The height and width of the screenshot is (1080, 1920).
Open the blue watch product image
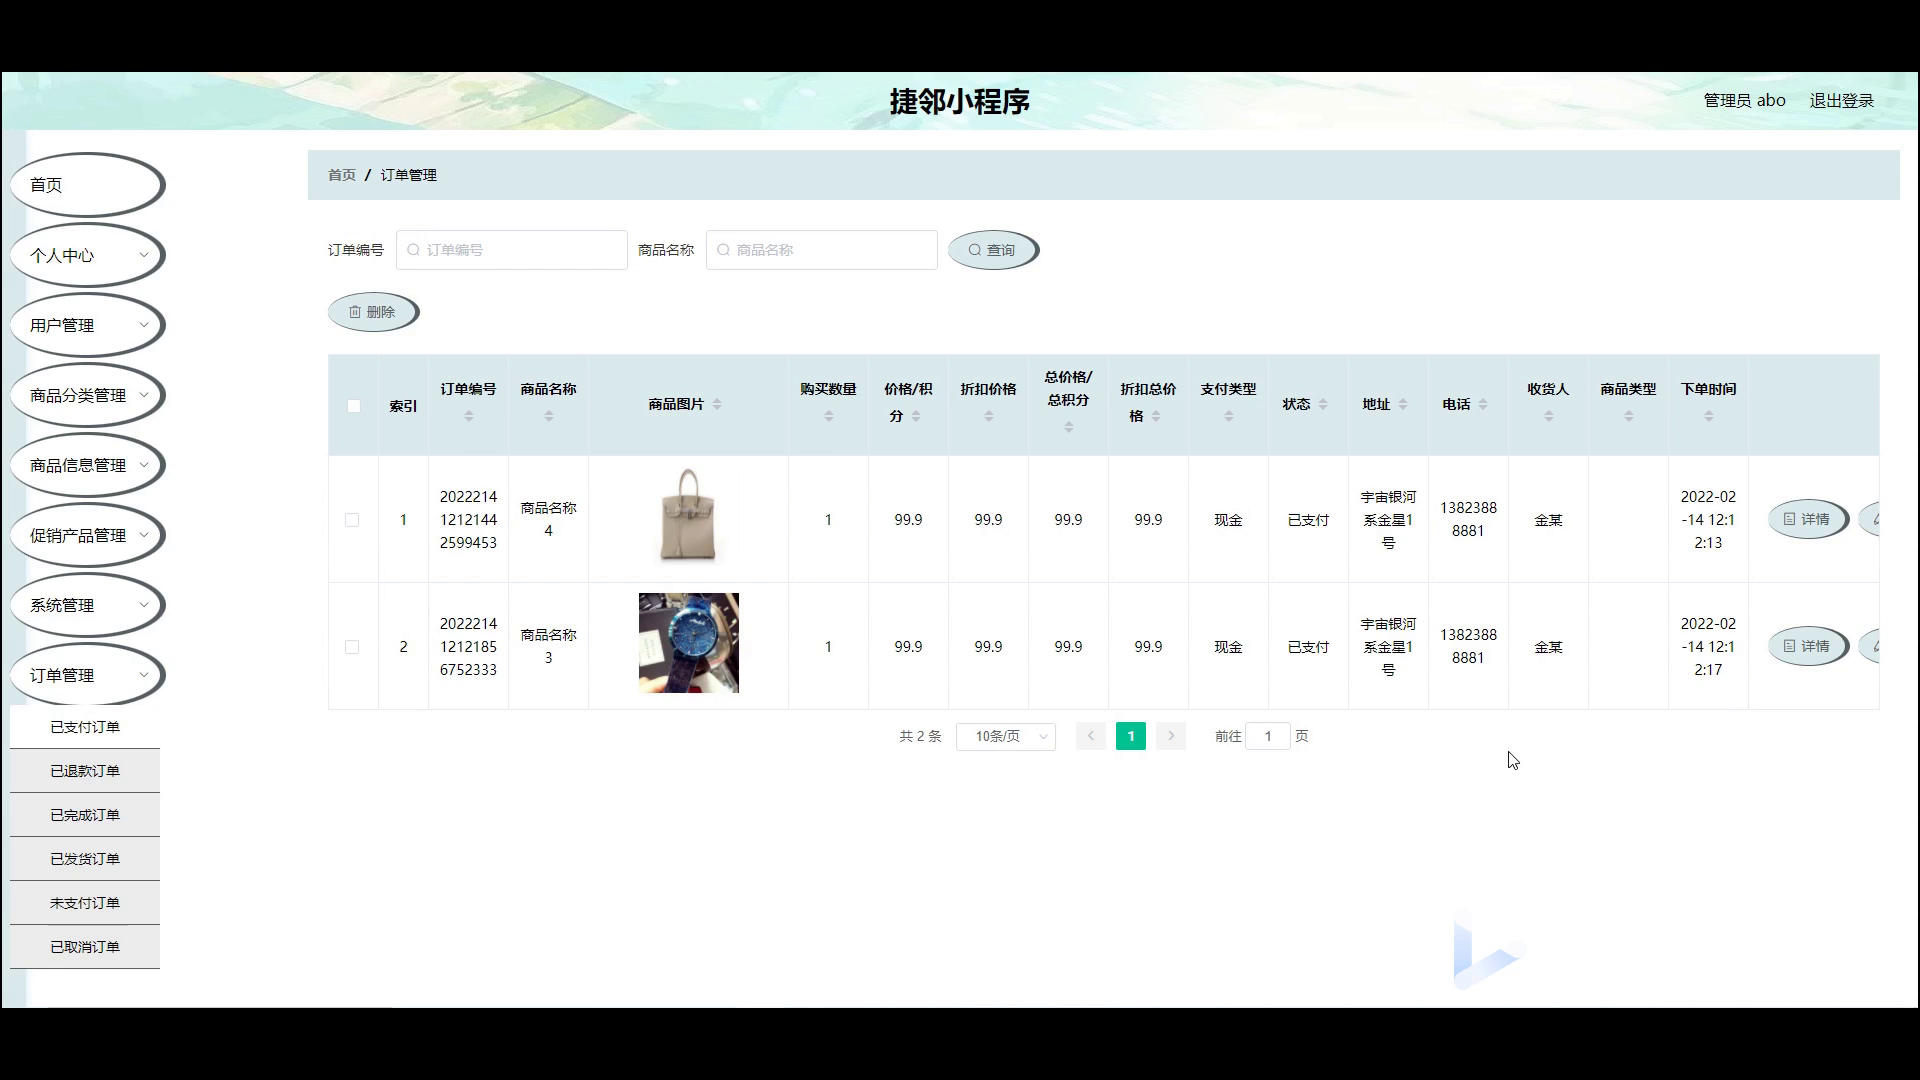click(x=689, y=643)
